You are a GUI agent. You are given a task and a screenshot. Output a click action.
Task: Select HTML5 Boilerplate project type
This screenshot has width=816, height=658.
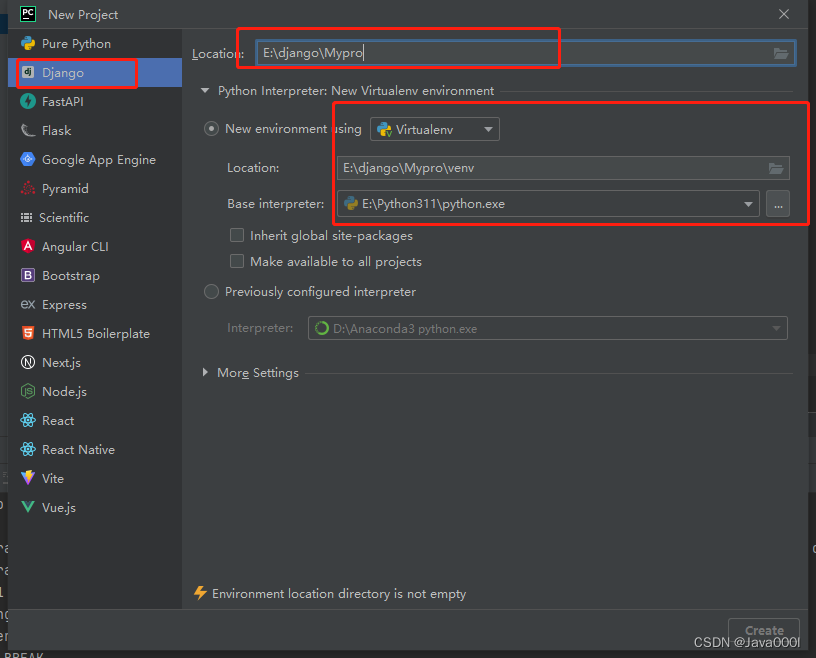click(x=95, y=333)
